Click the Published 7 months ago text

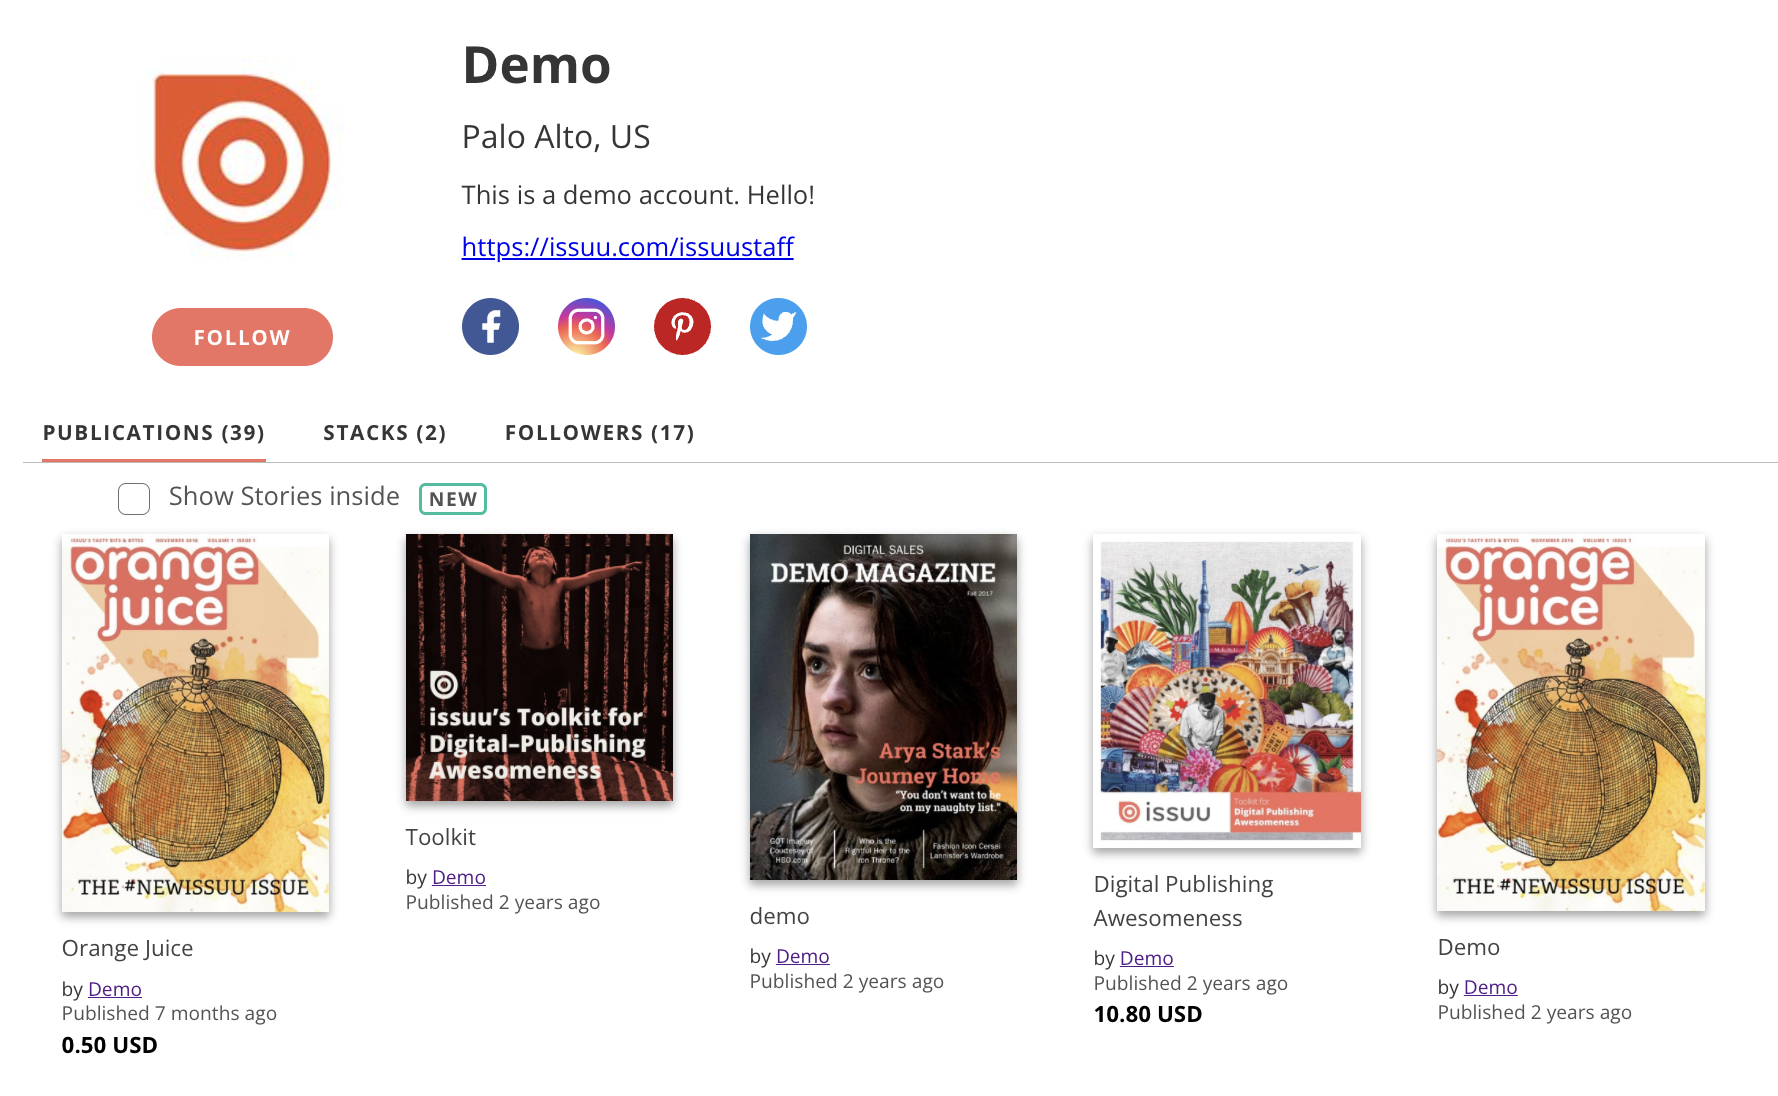point(169,1013)
